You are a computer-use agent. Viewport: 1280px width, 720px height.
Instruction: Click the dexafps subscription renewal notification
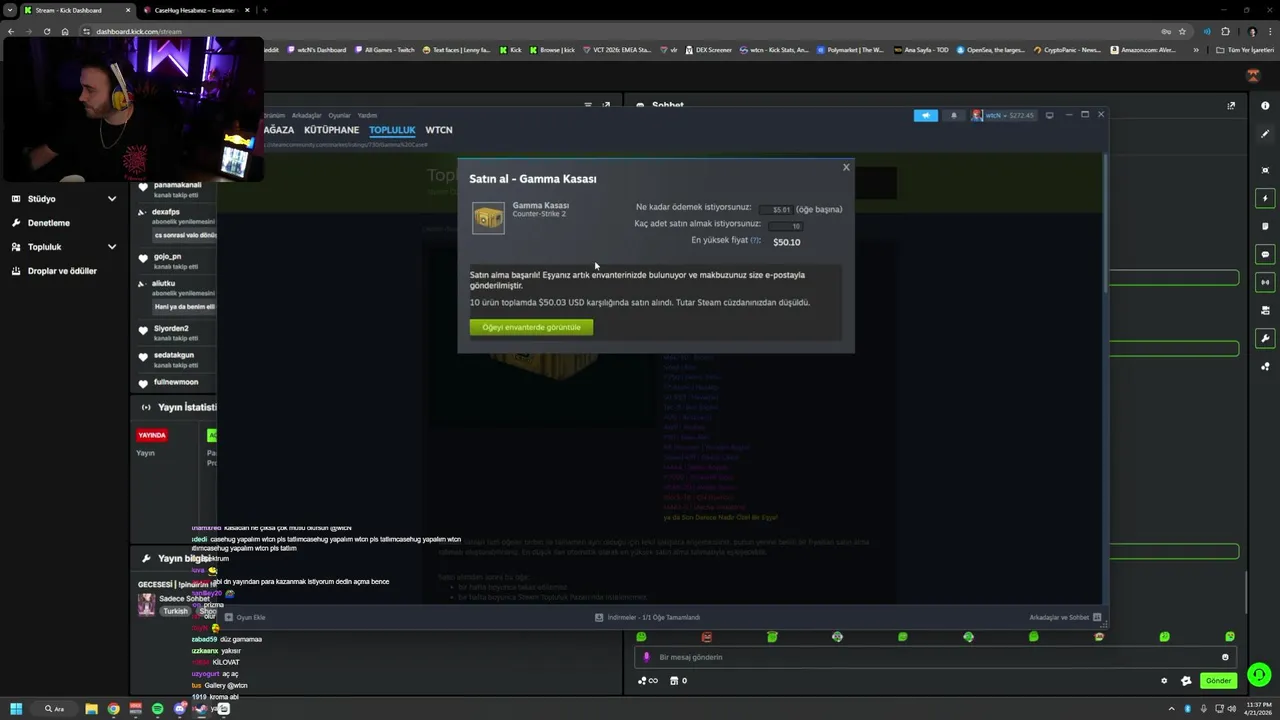tap(176, 225)
